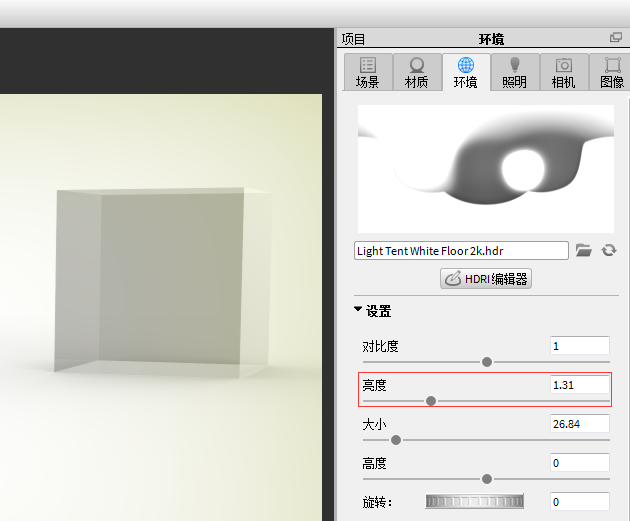
Task: Click the 大小 slider handle
Action: pyautogui.click(x=396, y=440)
